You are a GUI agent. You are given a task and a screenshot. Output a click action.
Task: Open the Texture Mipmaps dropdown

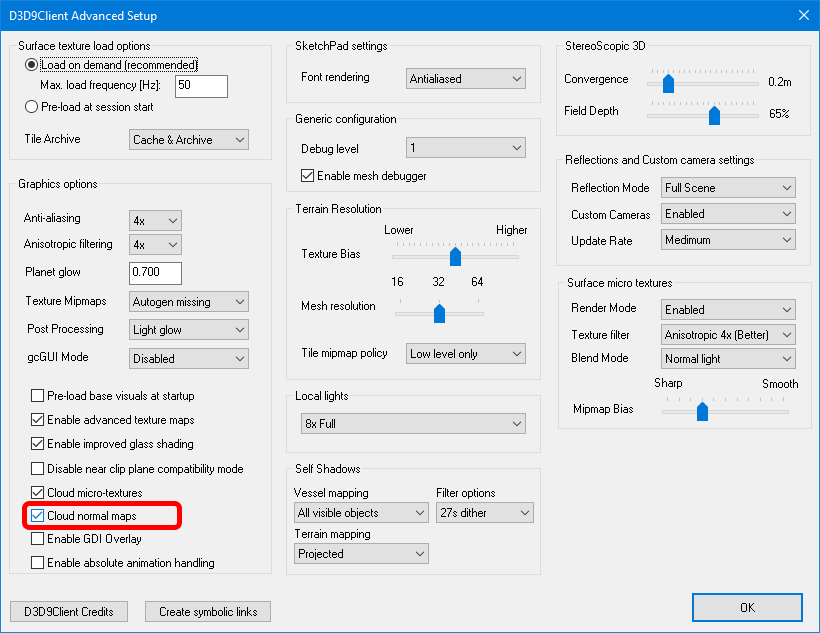click(189, 302)
